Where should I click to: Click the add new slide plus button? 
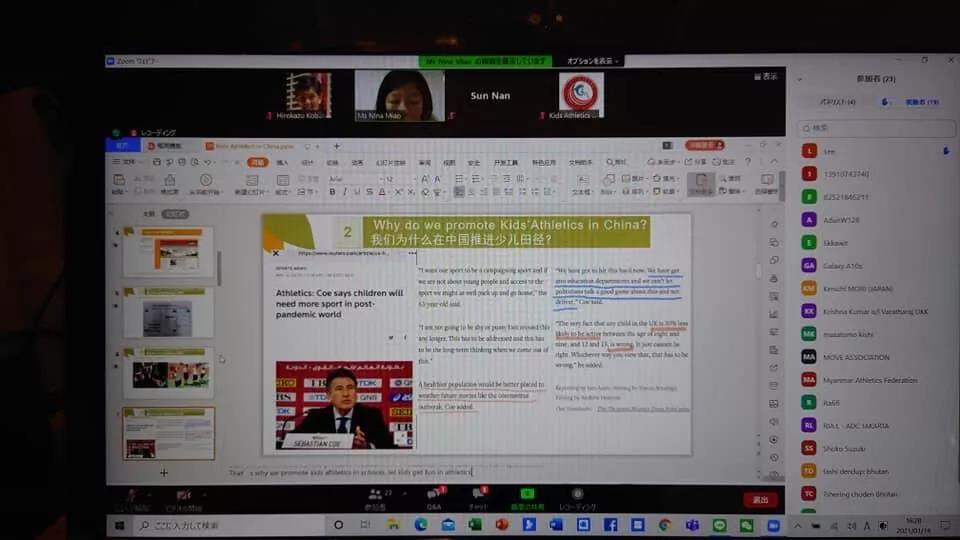coord(164,472)
